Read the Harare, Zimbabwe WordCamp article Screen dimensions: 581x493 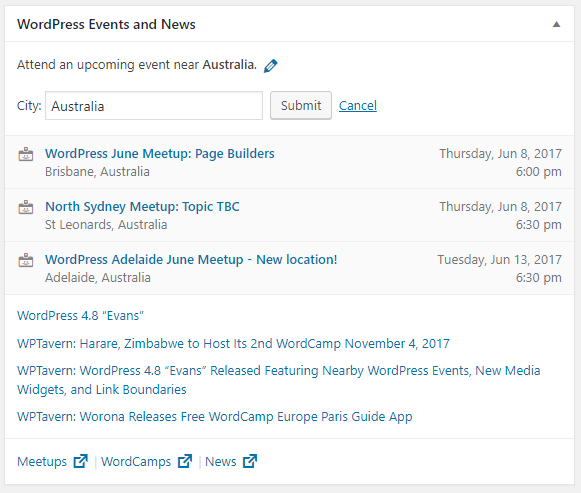coord(233,344)
